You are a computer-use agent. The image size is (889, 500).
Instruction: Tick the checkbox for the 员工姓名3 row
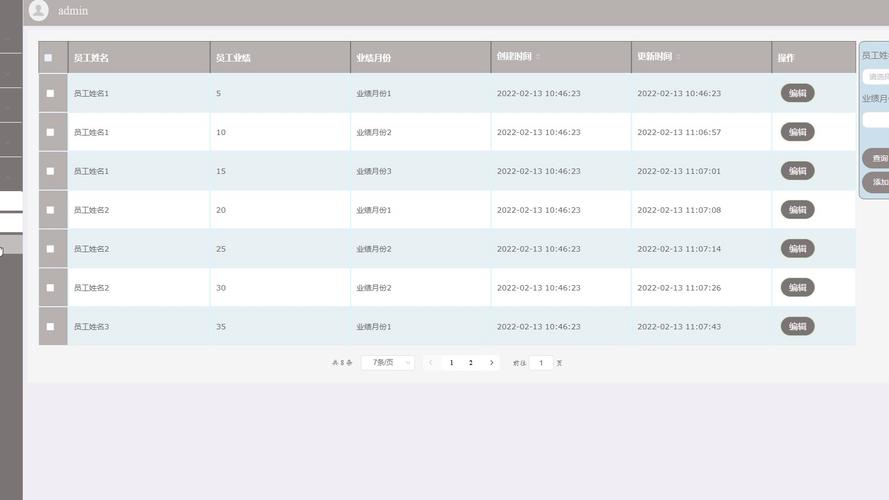pyautogui.click(x=50, y=327)
